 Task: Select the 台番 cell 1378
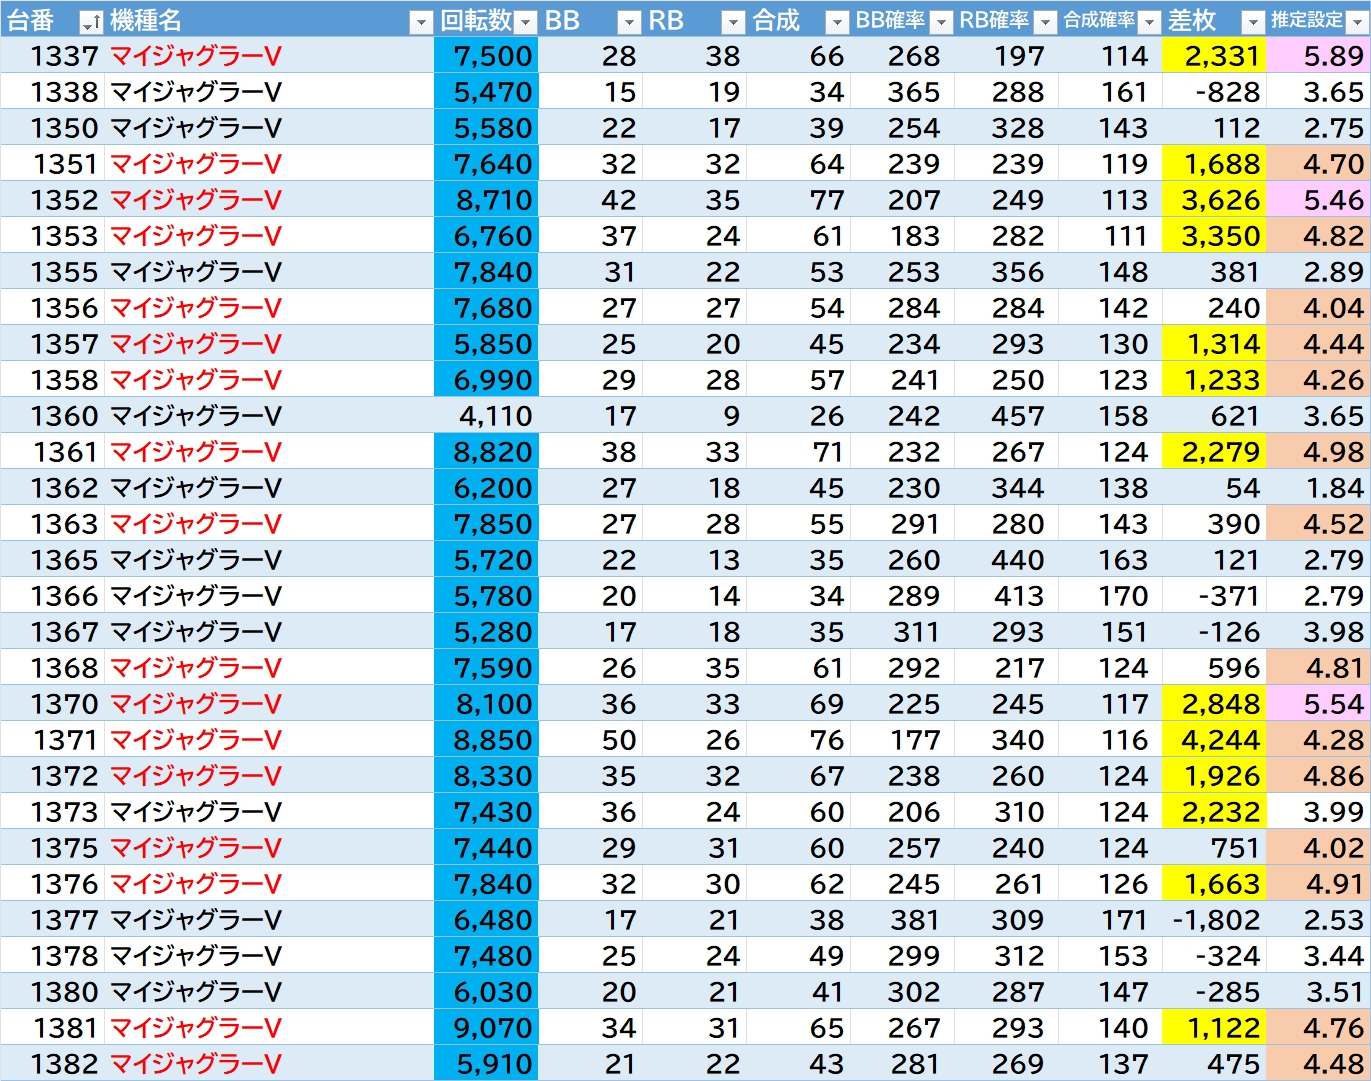point(52,956)
